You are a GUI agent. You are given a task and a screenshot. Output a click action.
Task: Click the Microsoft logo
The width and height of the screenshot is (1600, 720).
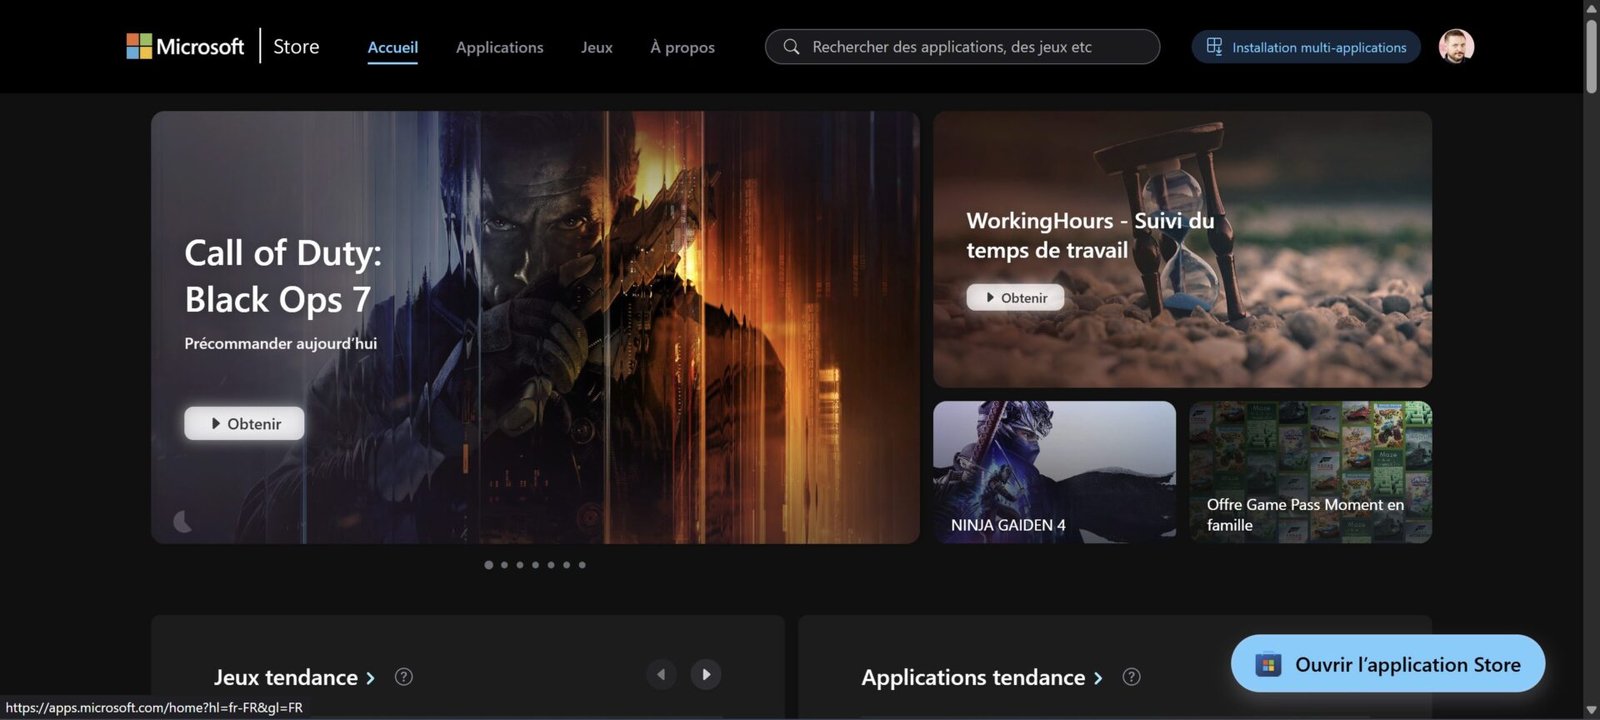185,46
